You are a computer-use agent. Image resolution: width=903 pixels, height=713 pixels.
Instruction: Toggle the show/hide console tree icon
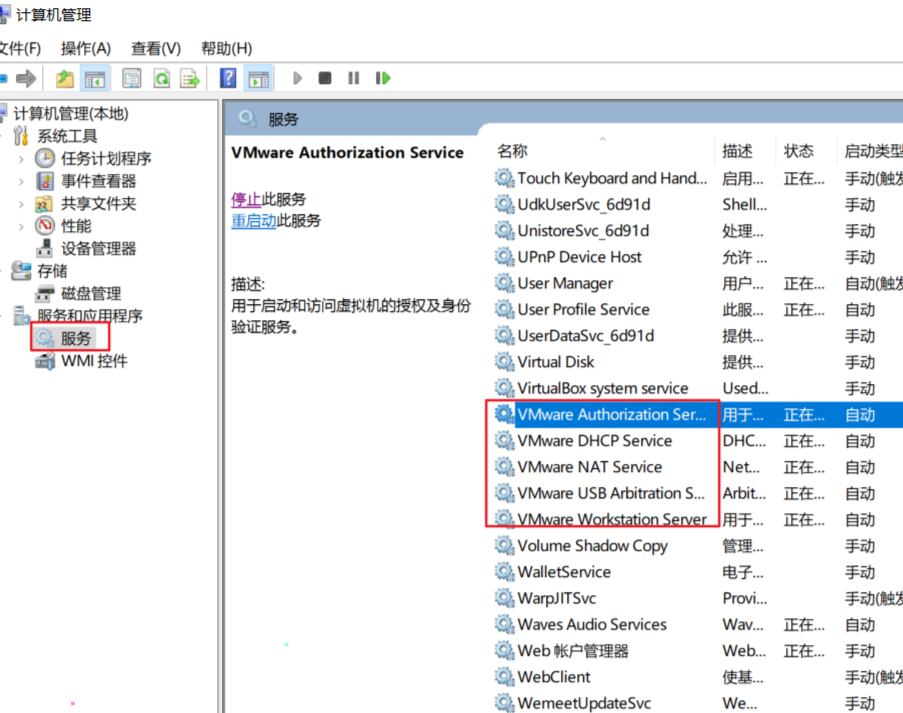click(95, 78)
